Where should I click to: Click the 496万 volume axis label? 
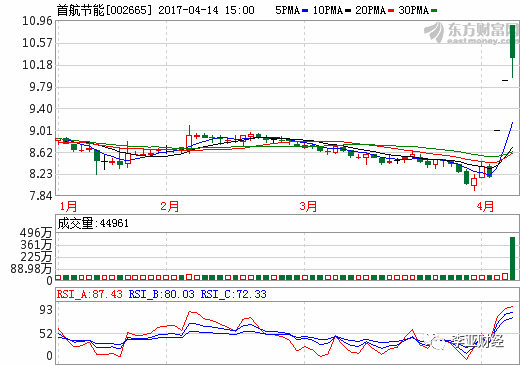point(36,233)
